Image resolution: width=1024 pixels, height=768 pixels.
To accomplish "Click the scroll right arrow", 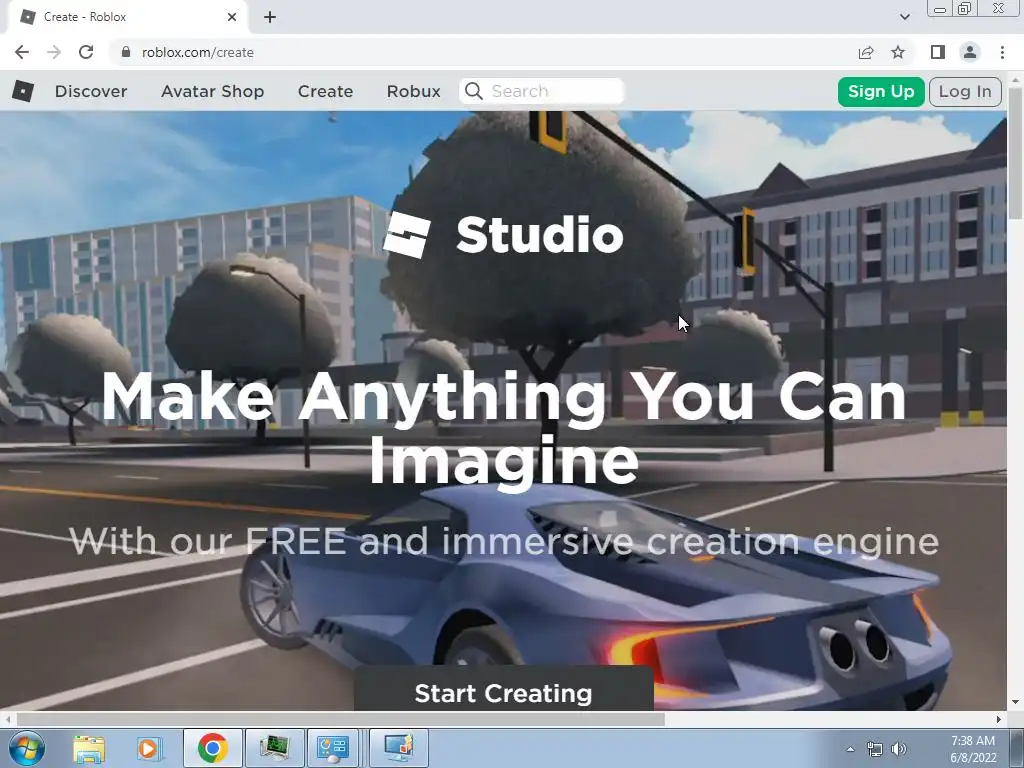I will point(999,719).
